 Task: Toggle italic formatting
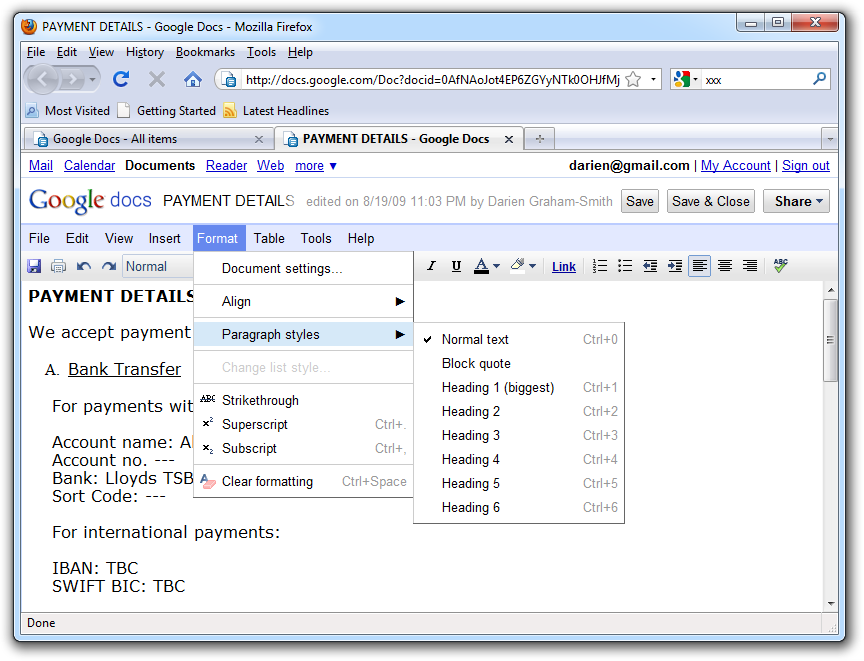pyautogui.click(x=431, y=266)
